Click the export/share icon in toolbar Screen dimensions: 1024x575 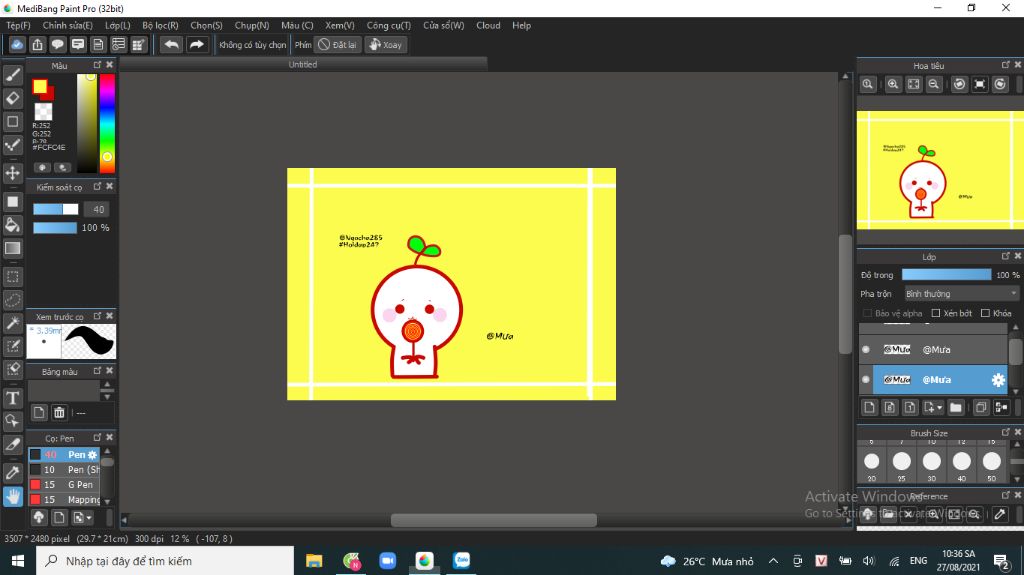tap(37, 44)
